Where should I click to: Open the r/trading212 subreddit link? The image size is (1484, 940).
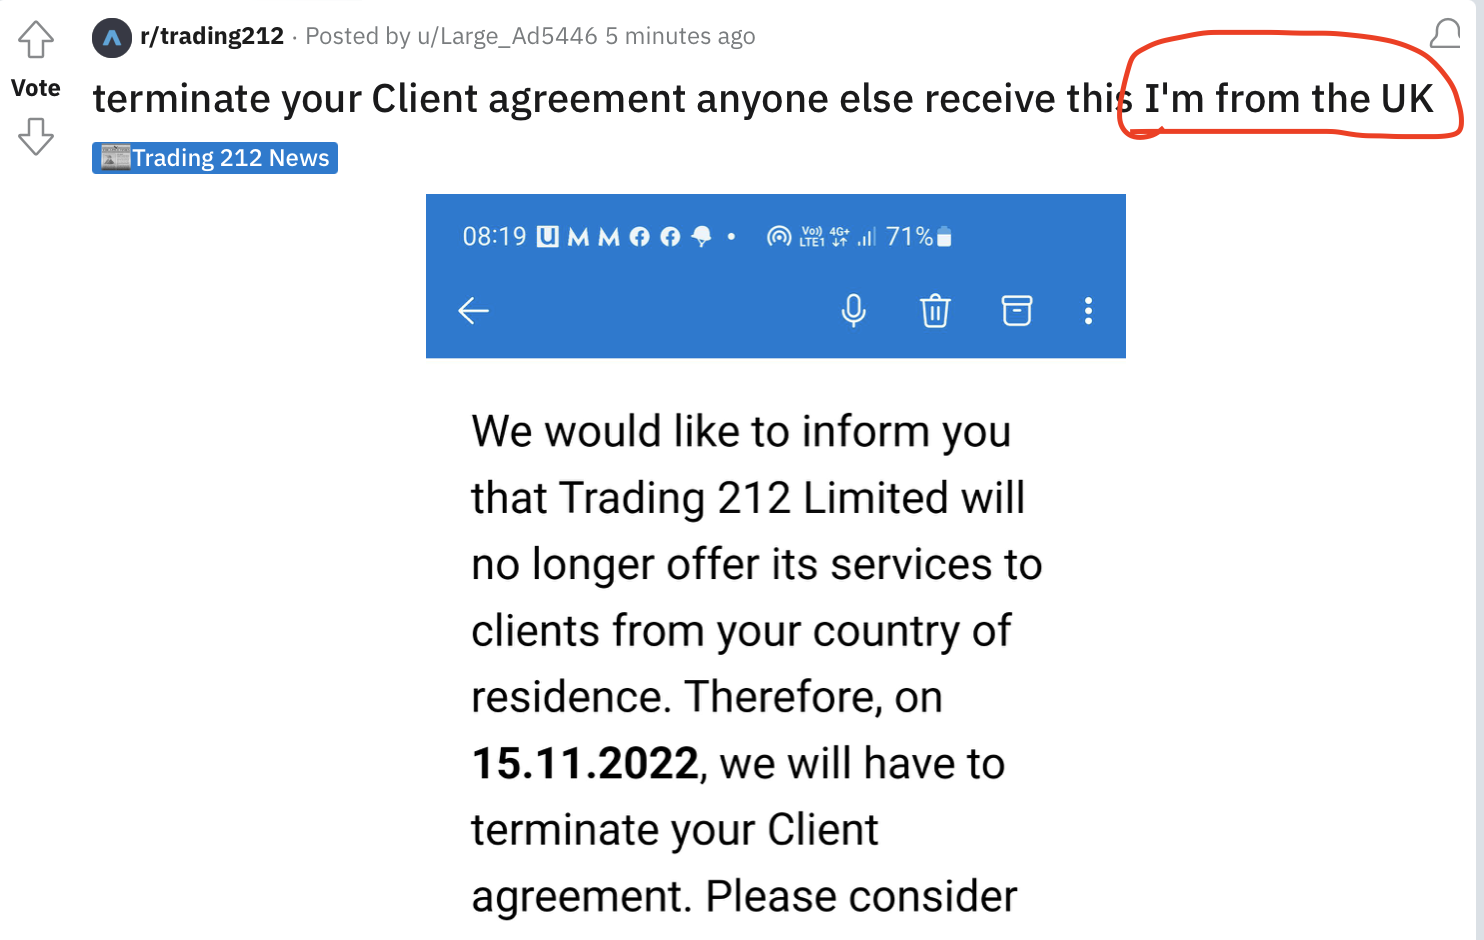[212, 36]
